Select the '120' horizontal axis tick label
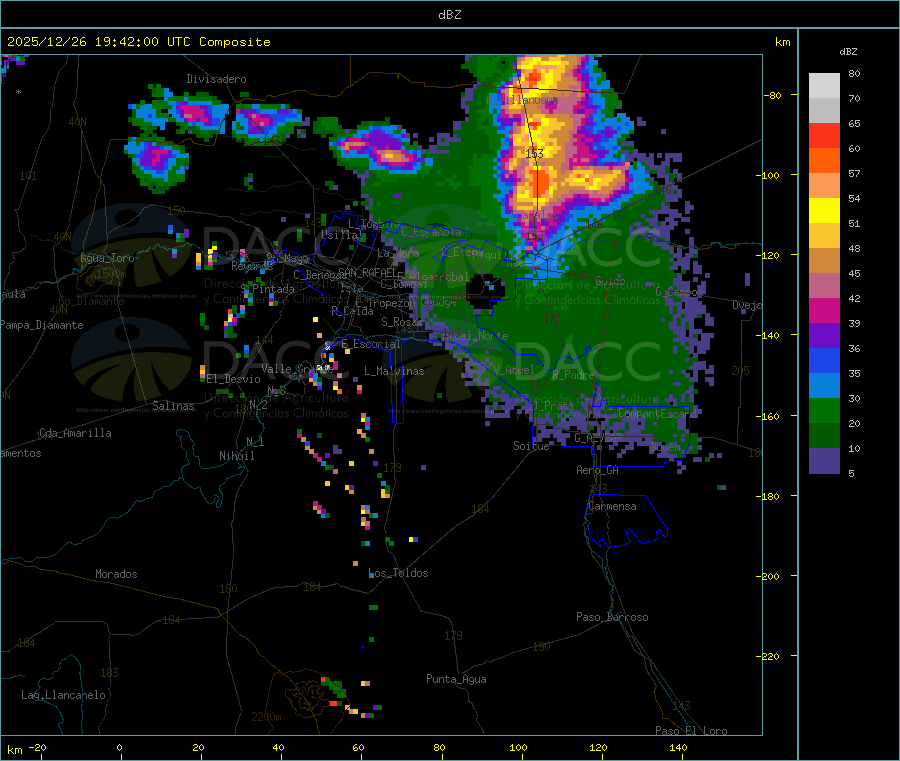900x761 pixels. click(598, 747)
